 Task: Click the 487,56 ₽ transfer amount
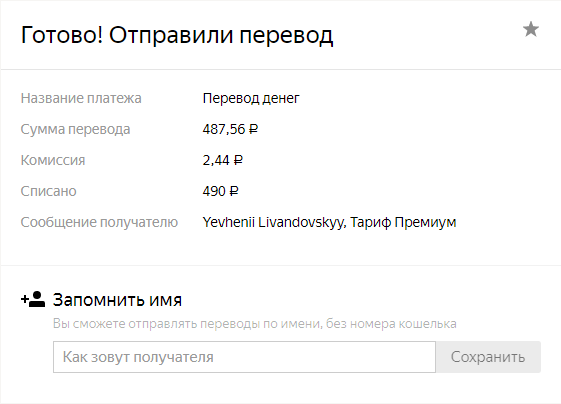230,129
